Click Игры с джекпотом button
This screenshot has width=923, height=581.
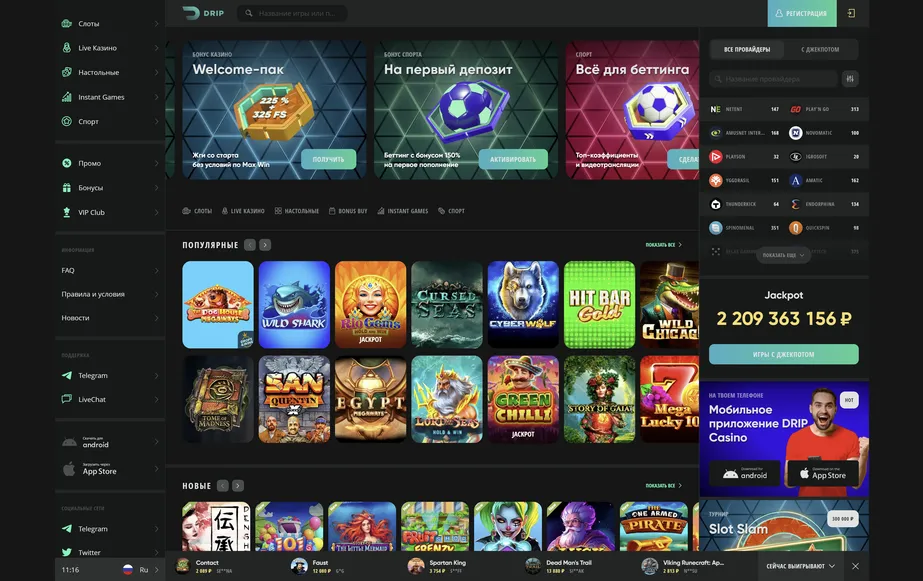[783, 354]
